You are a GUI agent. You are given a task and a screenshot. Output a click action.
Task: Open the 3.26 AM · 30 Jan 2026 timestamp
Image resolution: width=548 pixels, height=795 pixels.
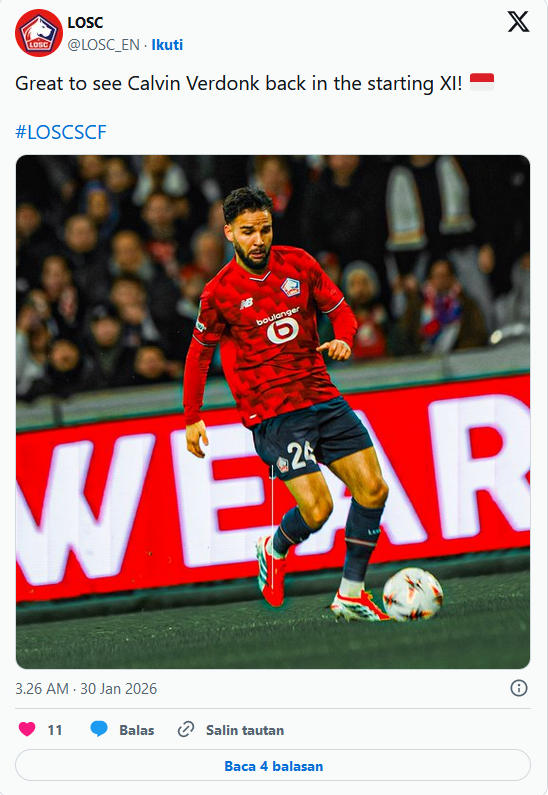pos(86,689)
